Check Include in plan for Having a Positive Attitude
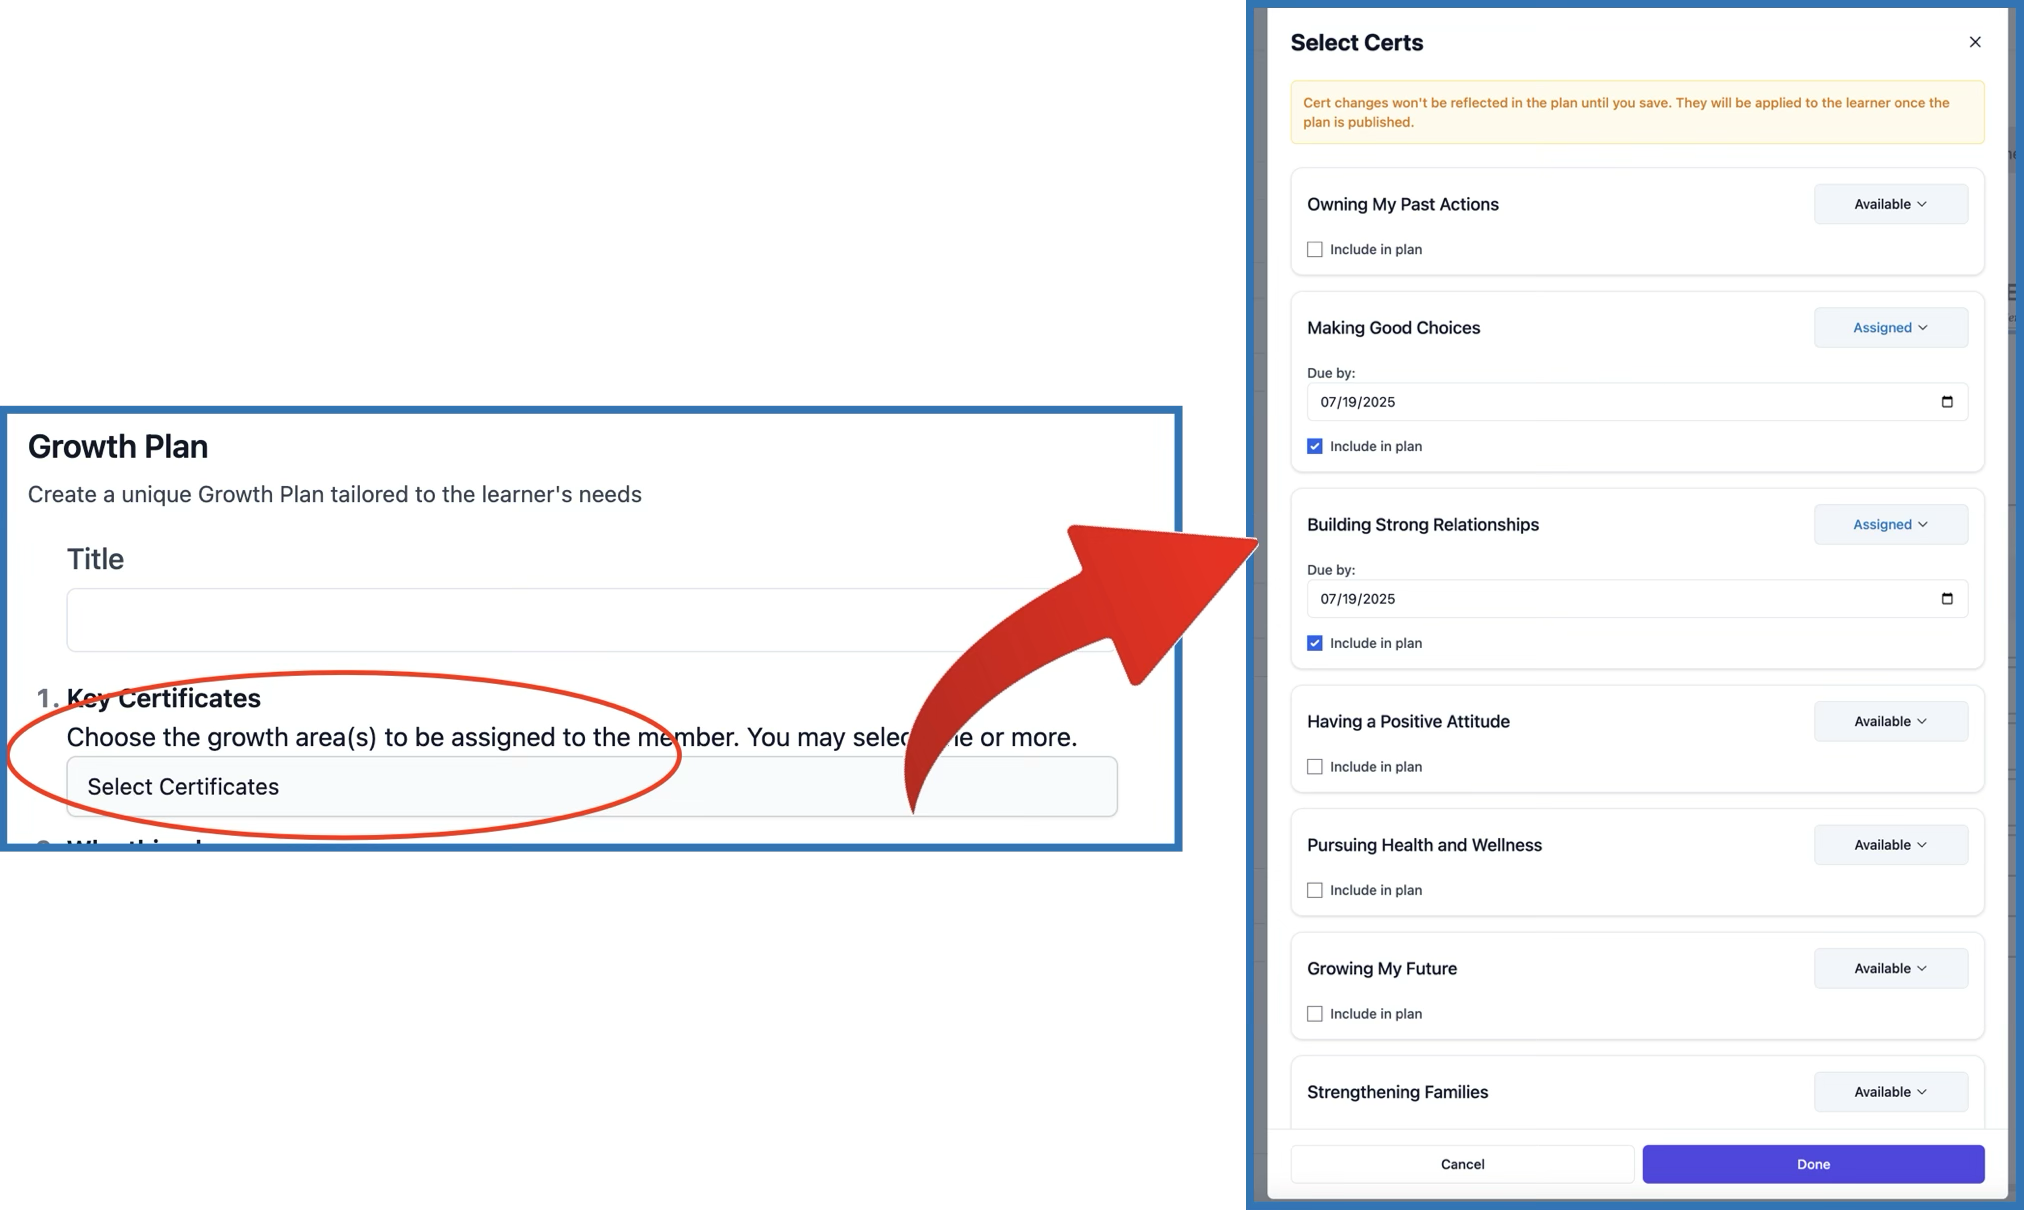 (1315, 767)
